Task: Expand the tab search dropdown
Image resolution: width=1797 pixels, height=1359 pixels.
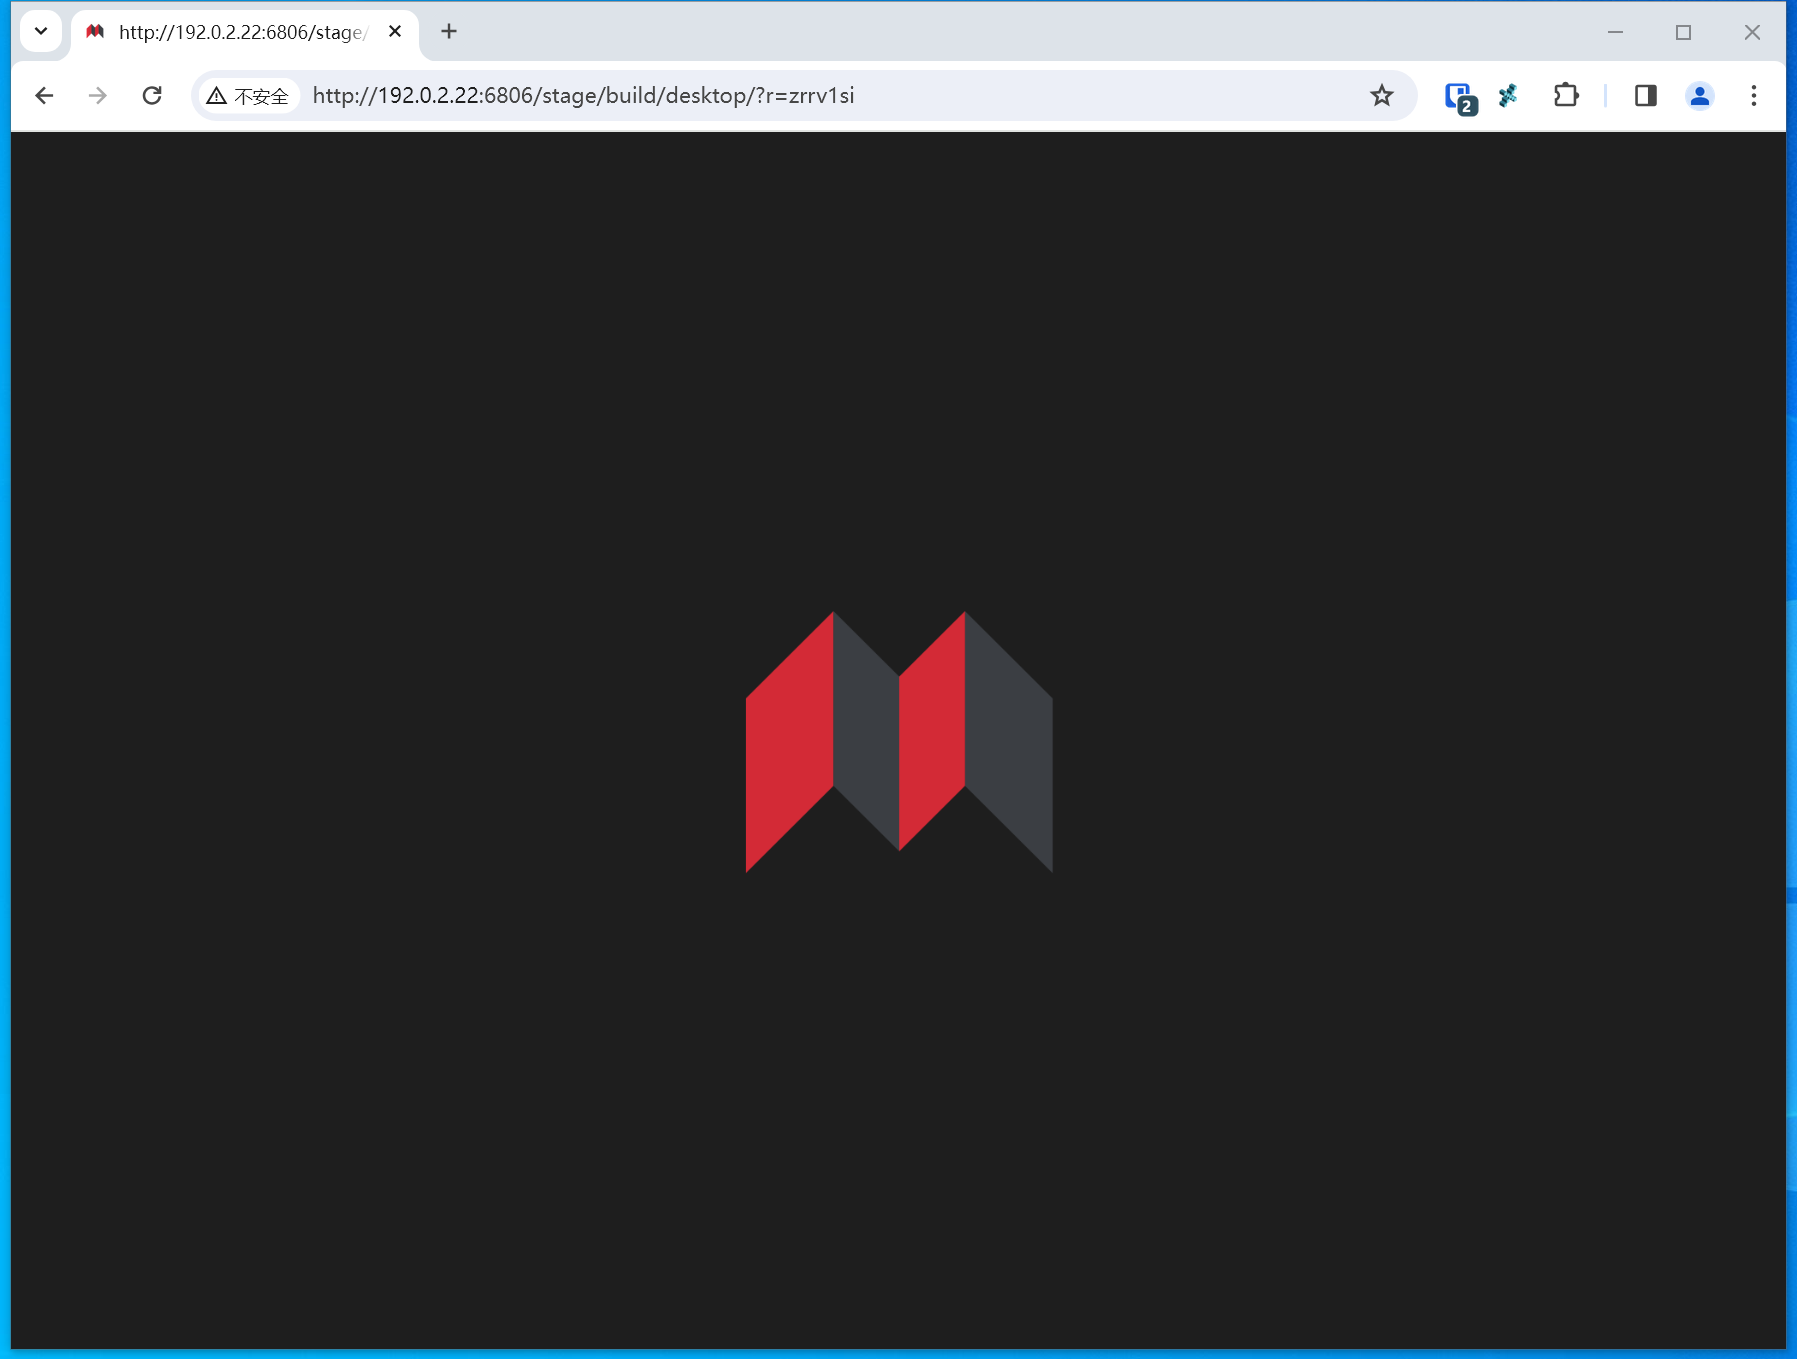Action: click(x=41, y=31)
